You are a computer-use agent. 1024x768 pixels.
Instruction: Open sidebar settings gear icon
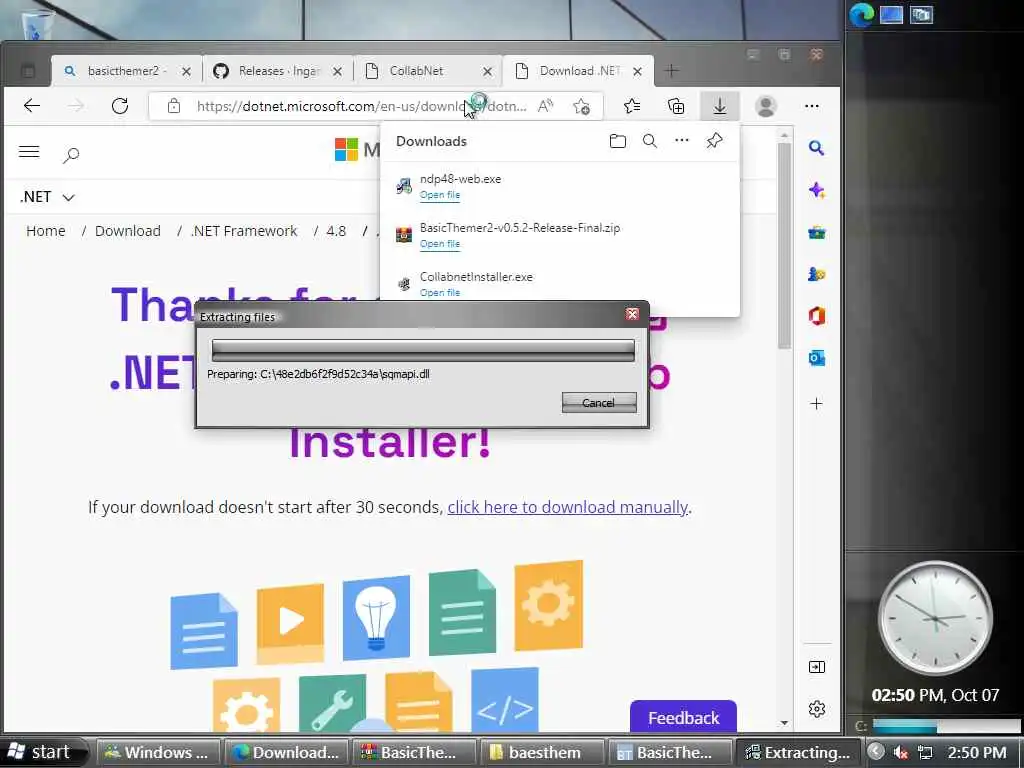(x=816, y=709)
